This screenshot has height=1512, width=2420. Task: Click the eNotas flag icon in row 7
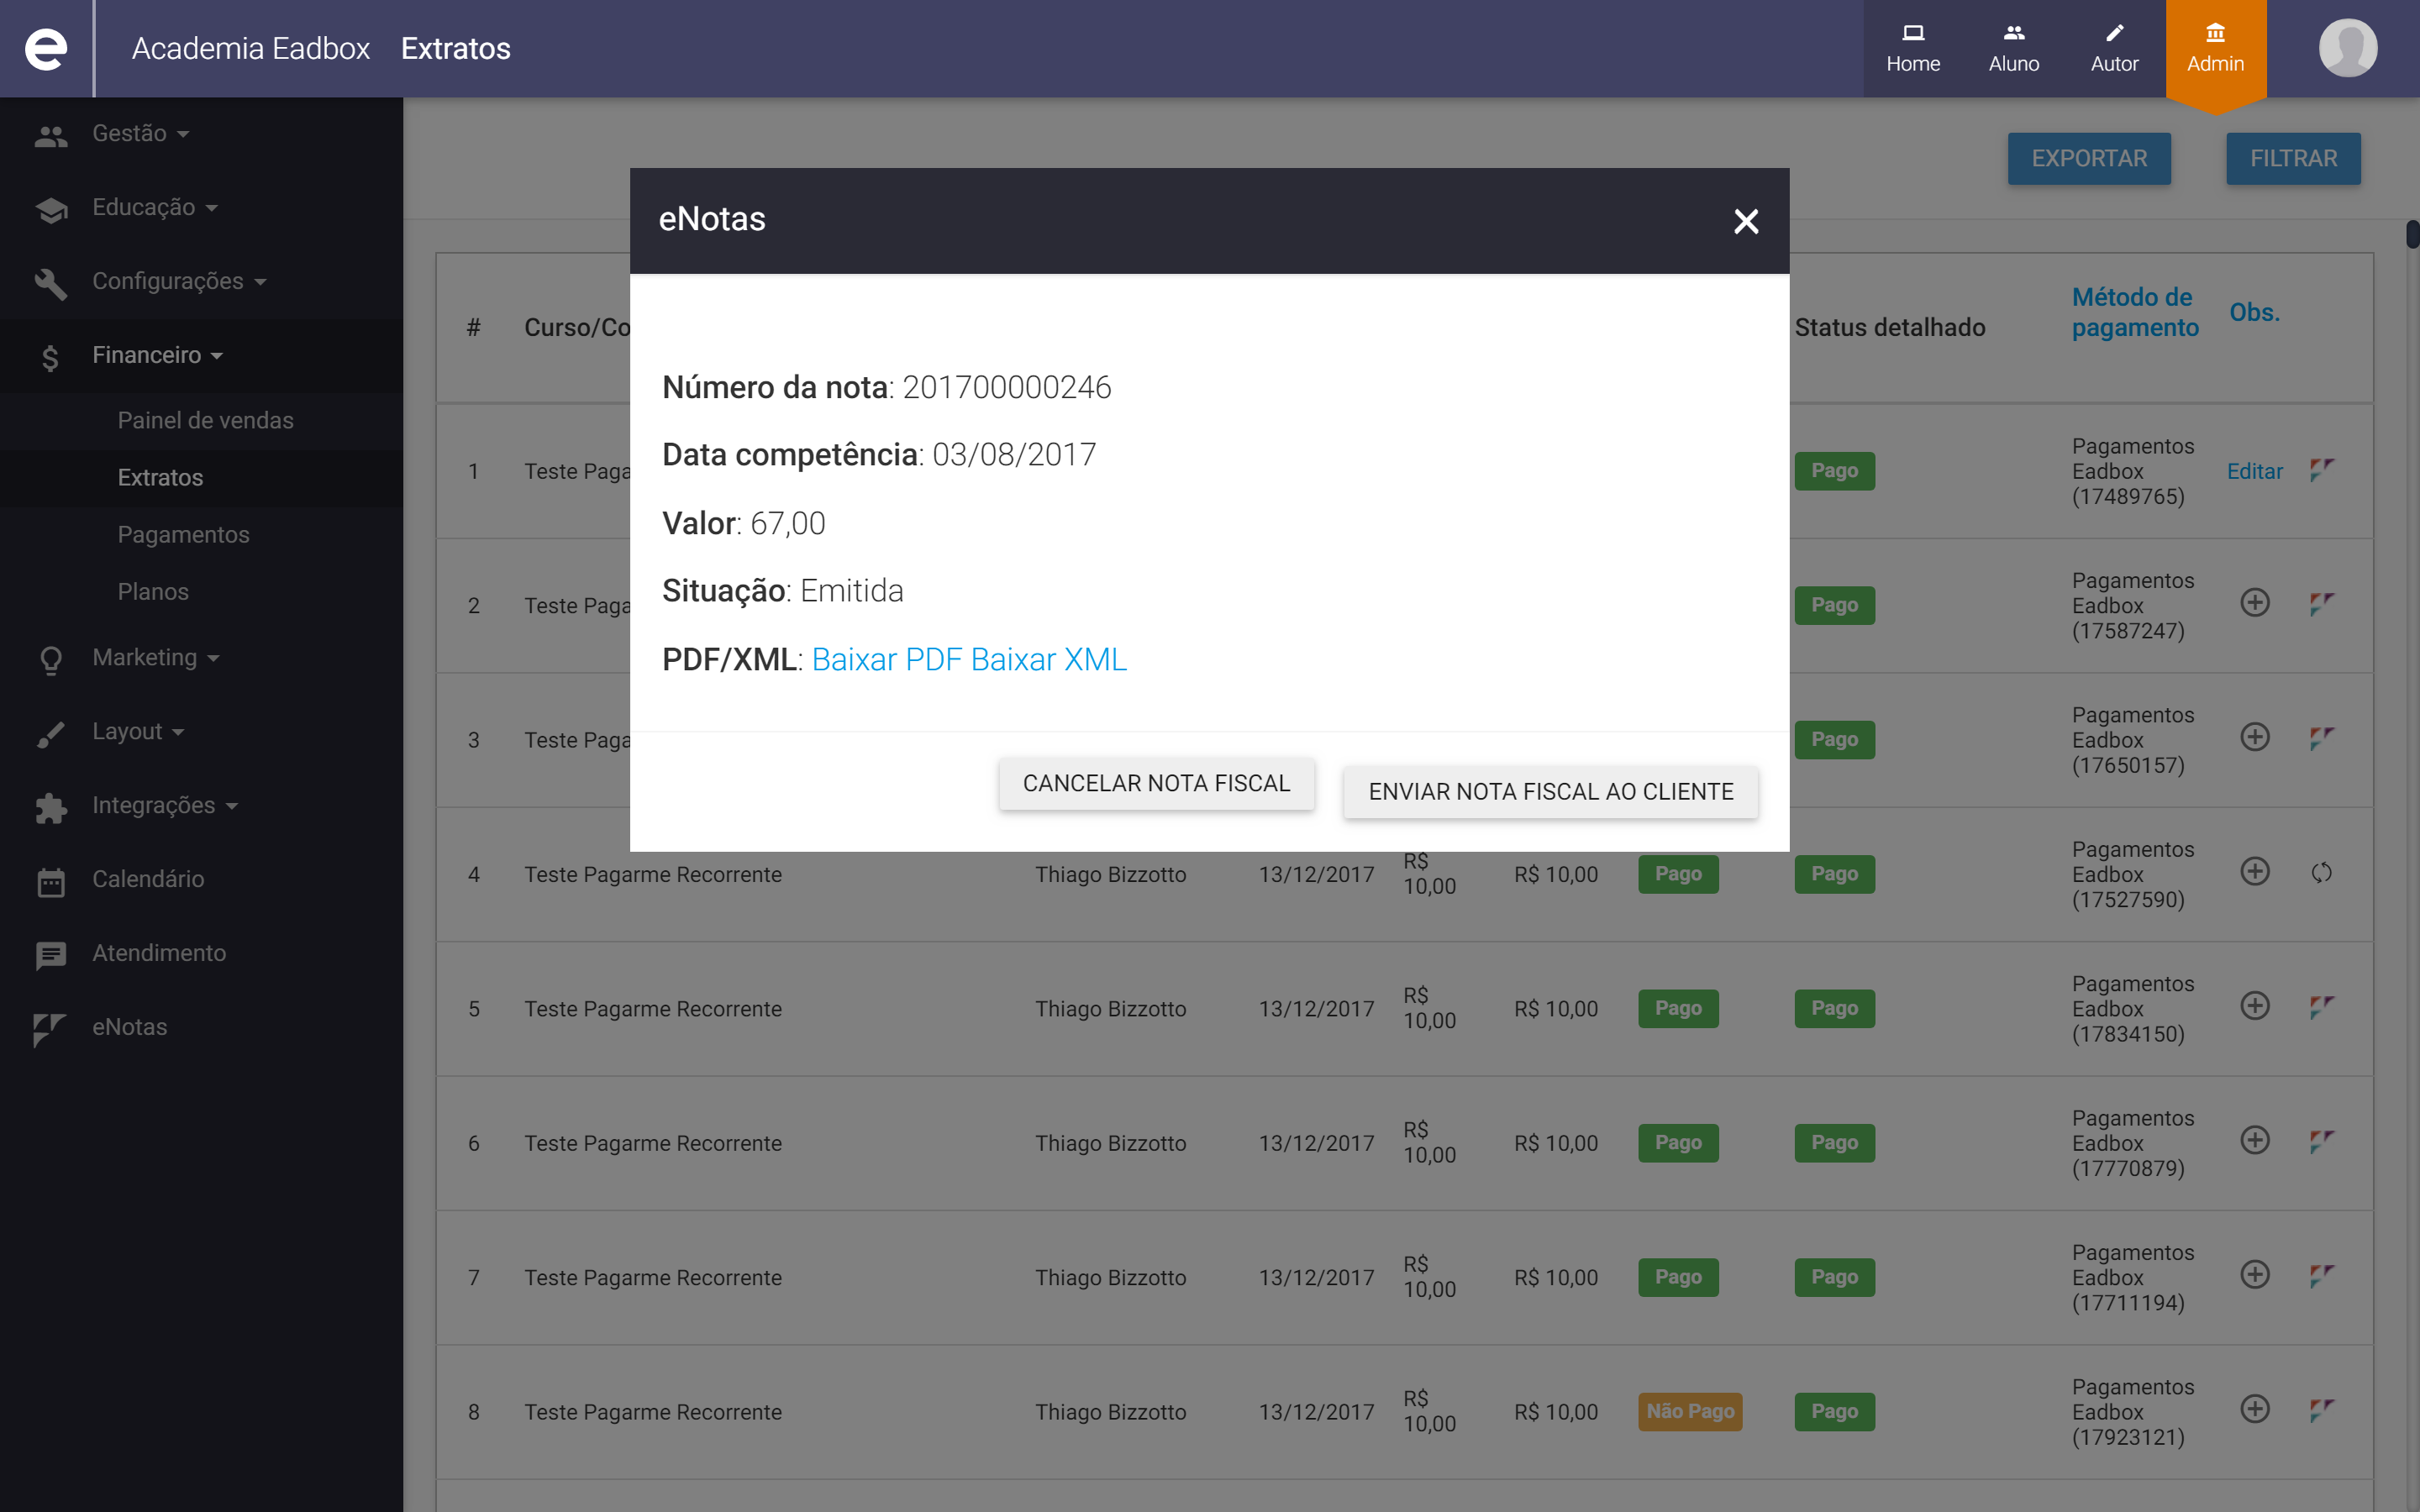pos(2321,1275)
